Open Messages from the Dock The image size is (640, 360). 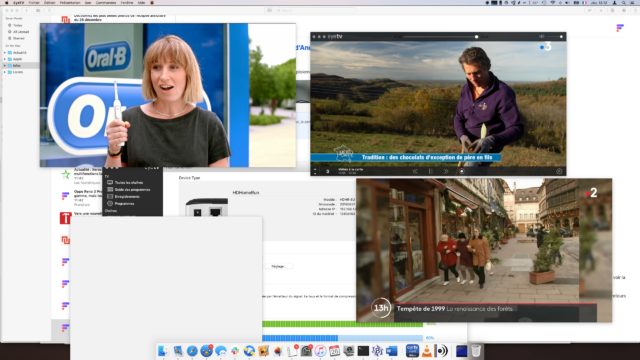click(x=221, y=351)
